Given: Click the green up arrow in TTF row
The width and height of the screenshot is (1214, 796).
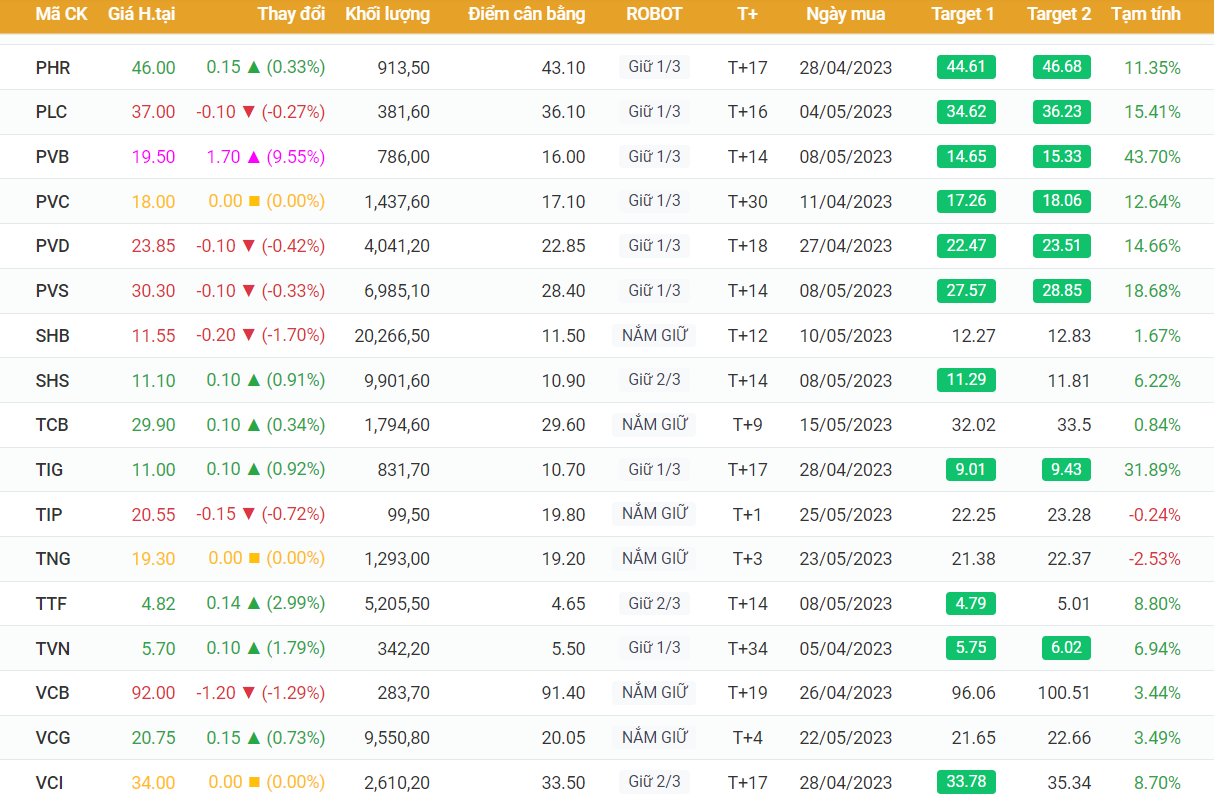Looking at the screenshot, I should point(253,603).
